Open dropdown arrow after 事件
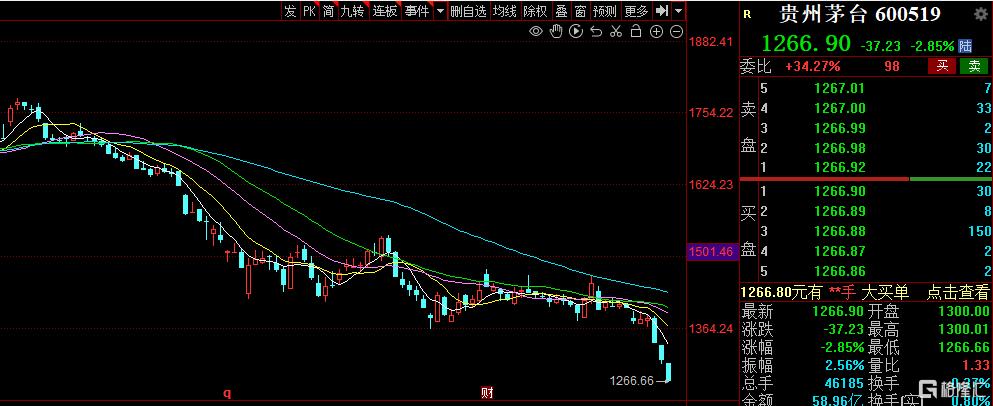Screen dimensions: 993x406 coord(440,11)
